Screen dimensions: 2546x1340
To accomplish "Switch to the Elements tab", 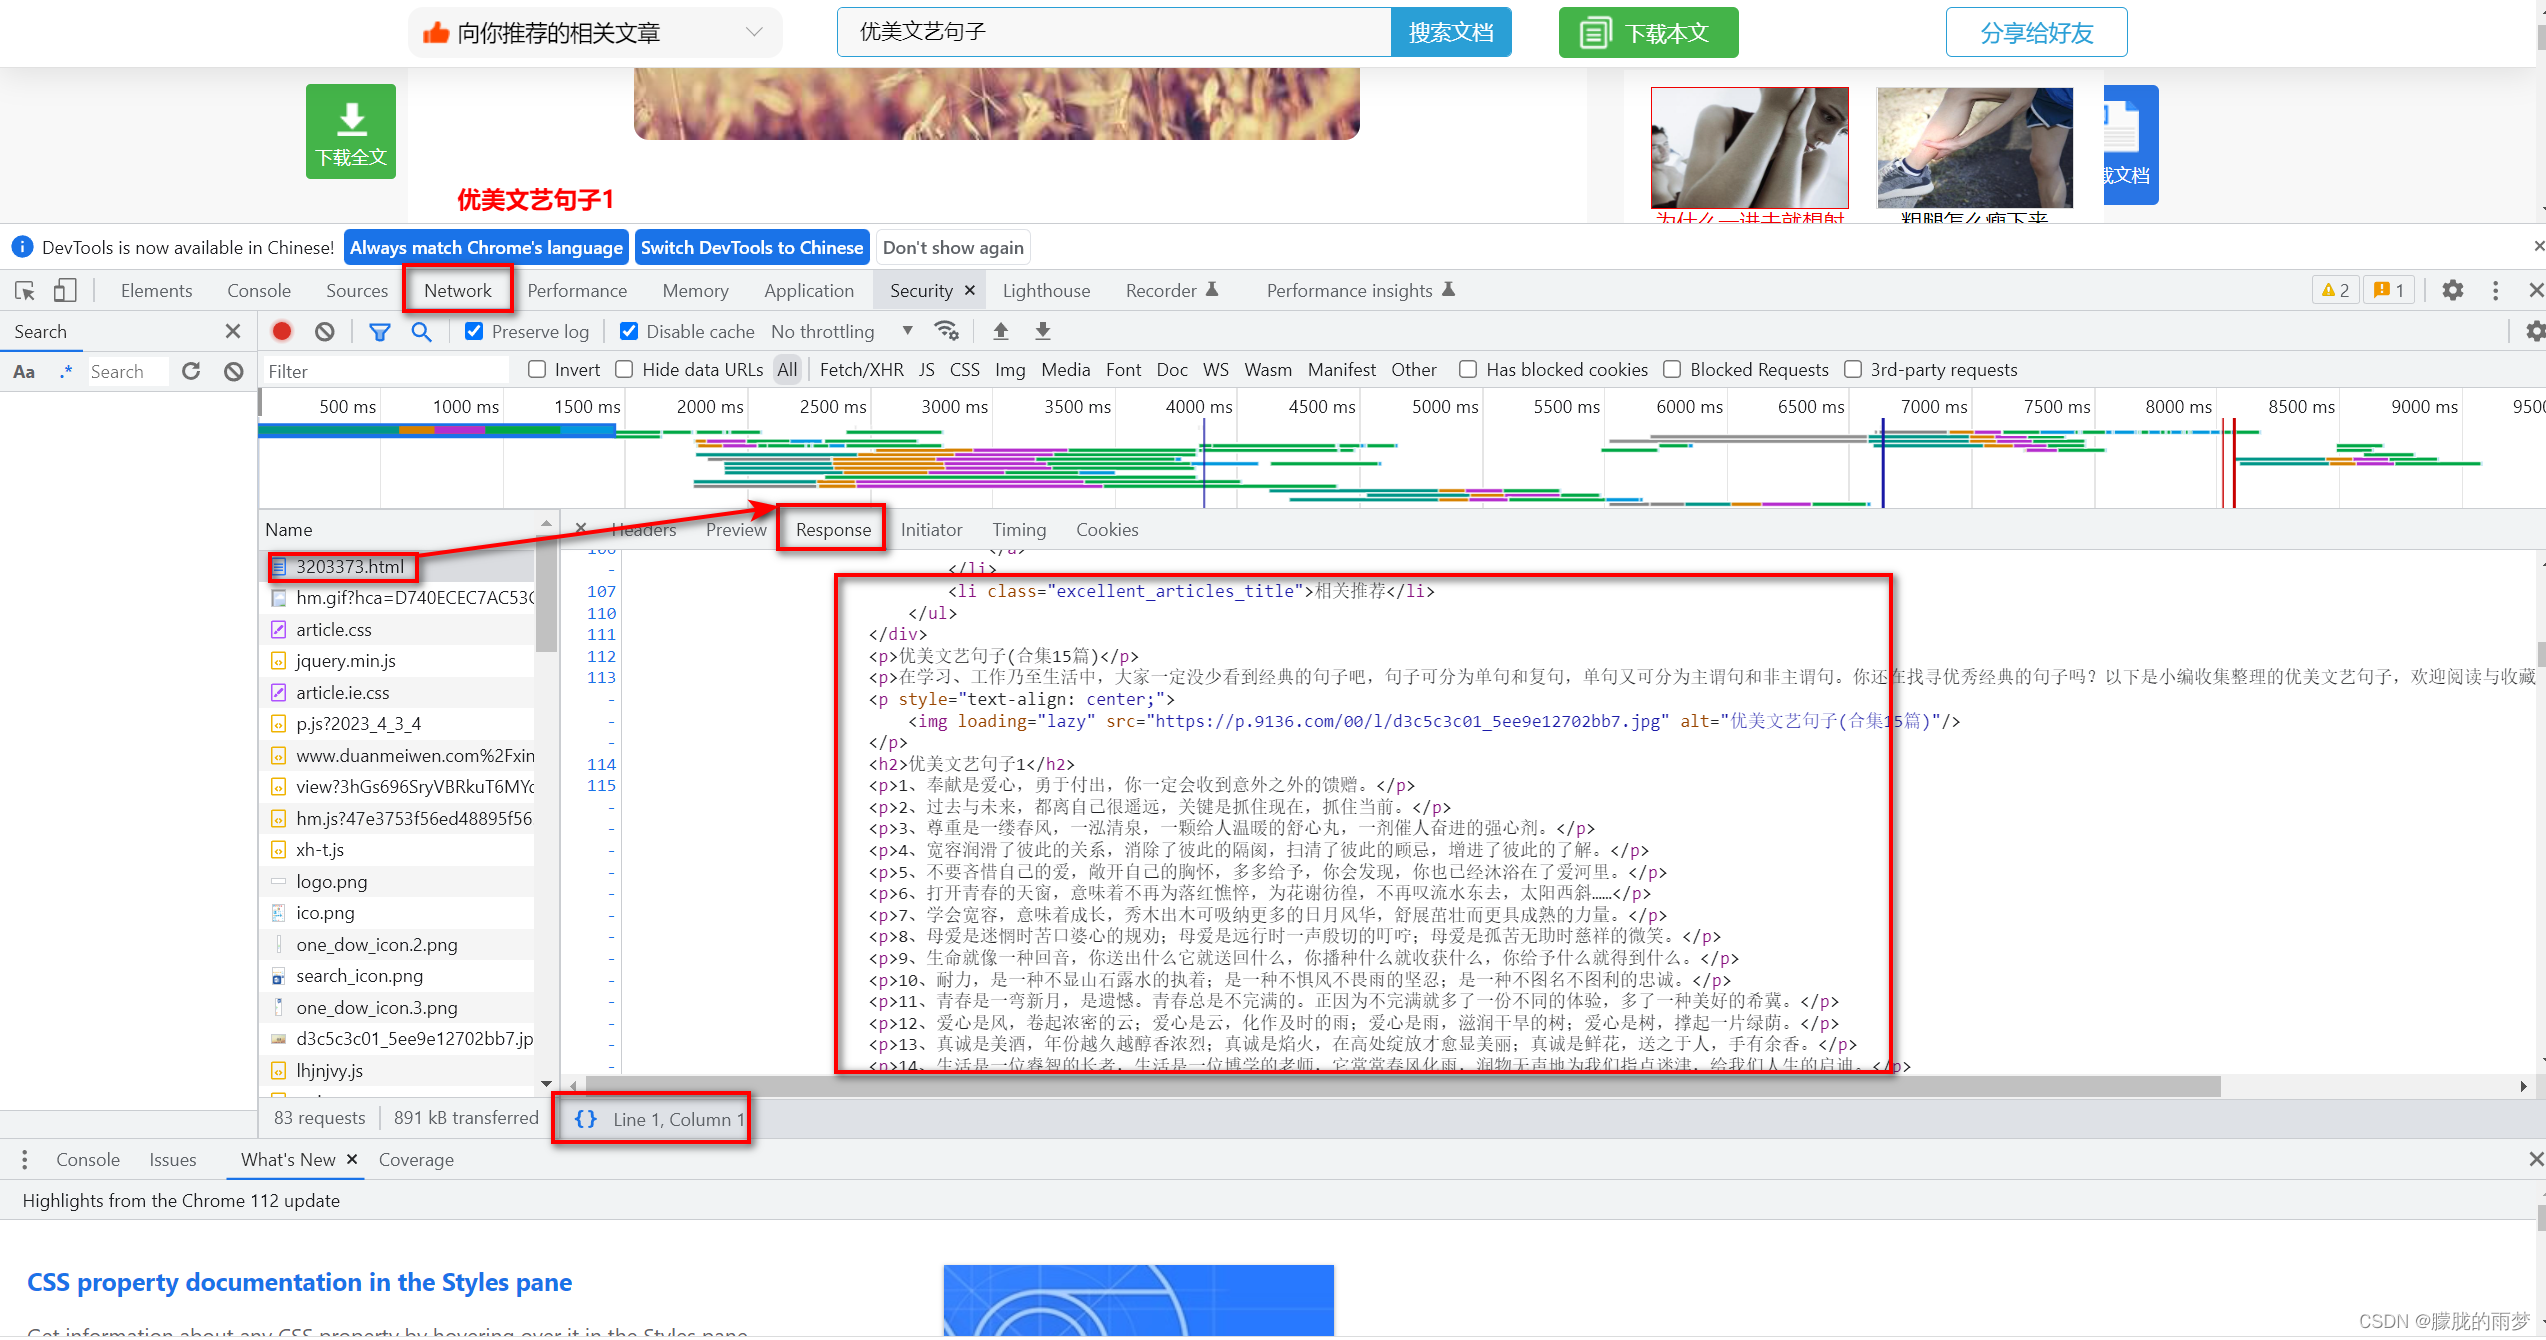I will click(156, 290).
